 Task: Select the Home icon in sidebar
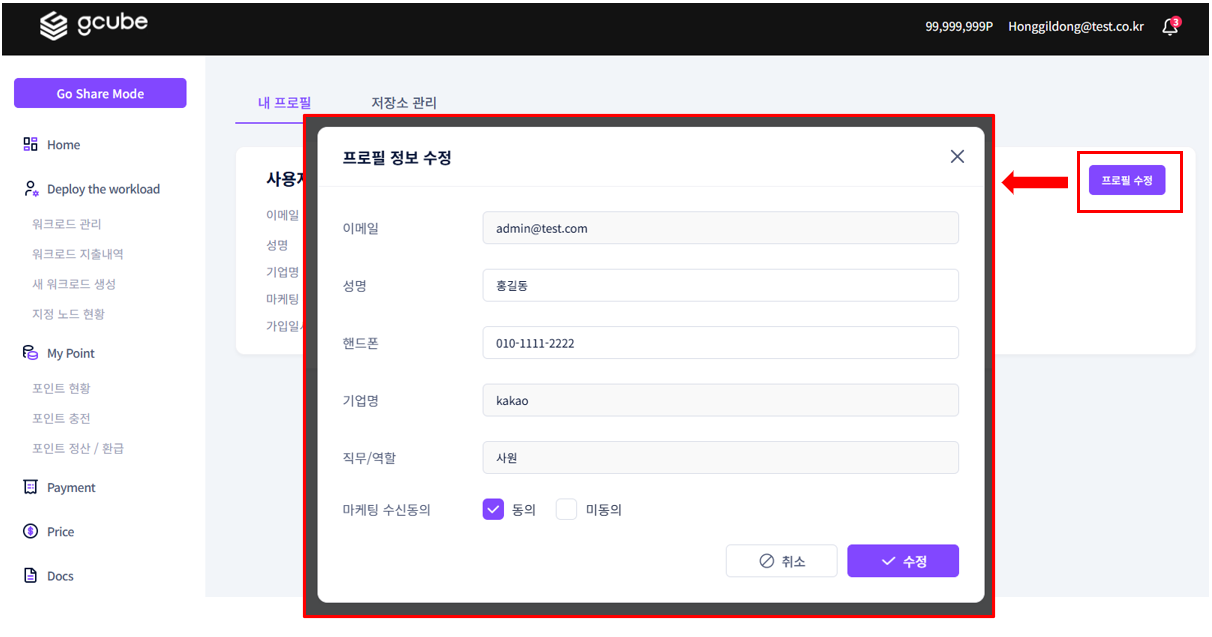click(32, 144)
